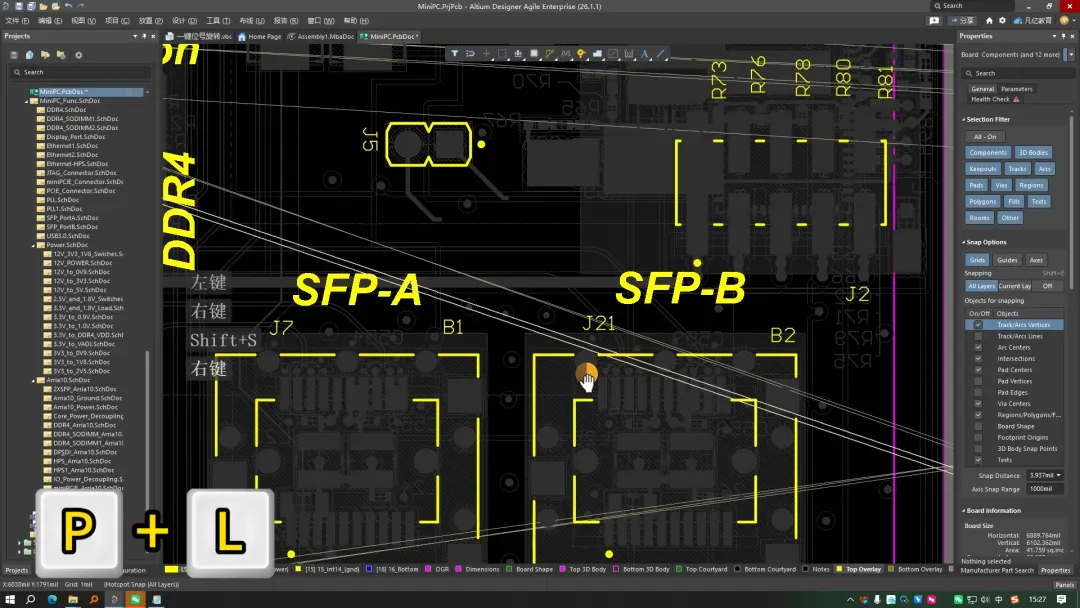Open the Parameters tab in Properties
Image resolution: width=1080 pixels, height=608 pixels.
point(1017,89)
